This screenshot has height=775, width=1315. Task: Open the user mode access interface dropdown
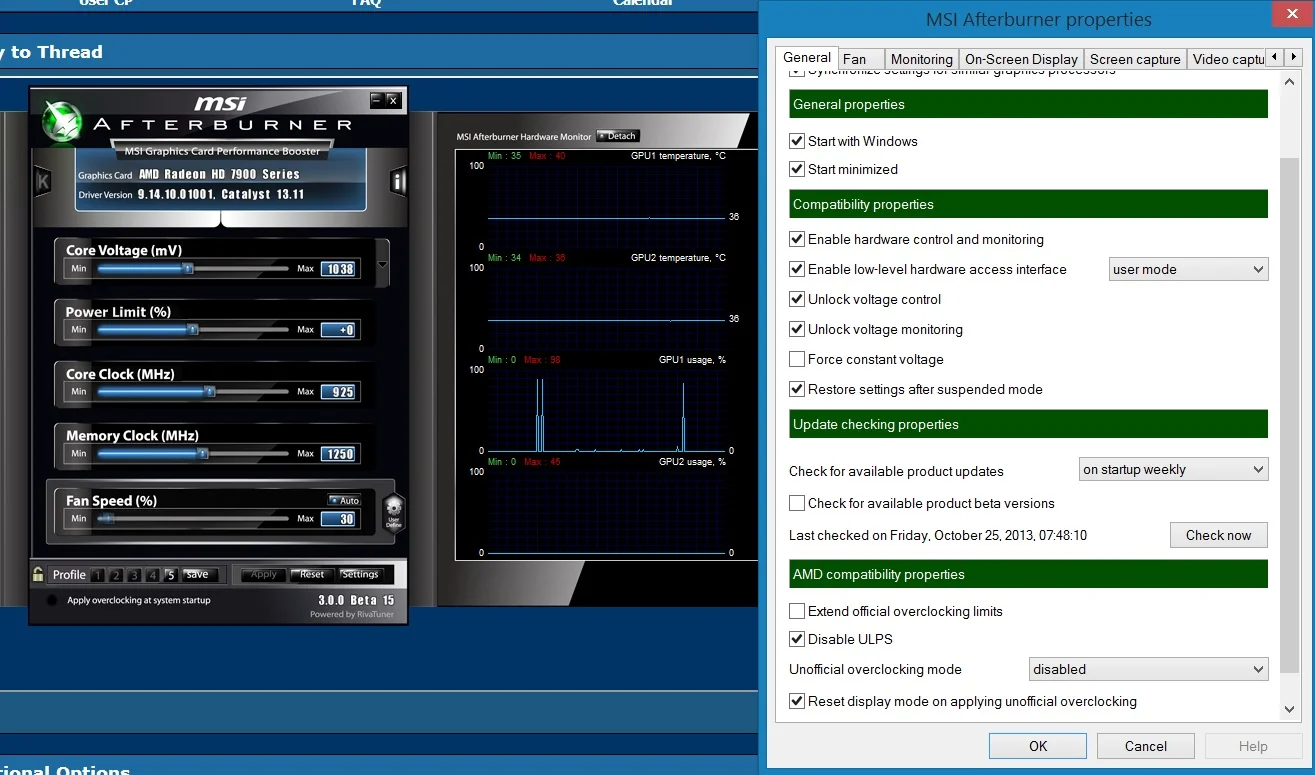(x=1189, y=269)
